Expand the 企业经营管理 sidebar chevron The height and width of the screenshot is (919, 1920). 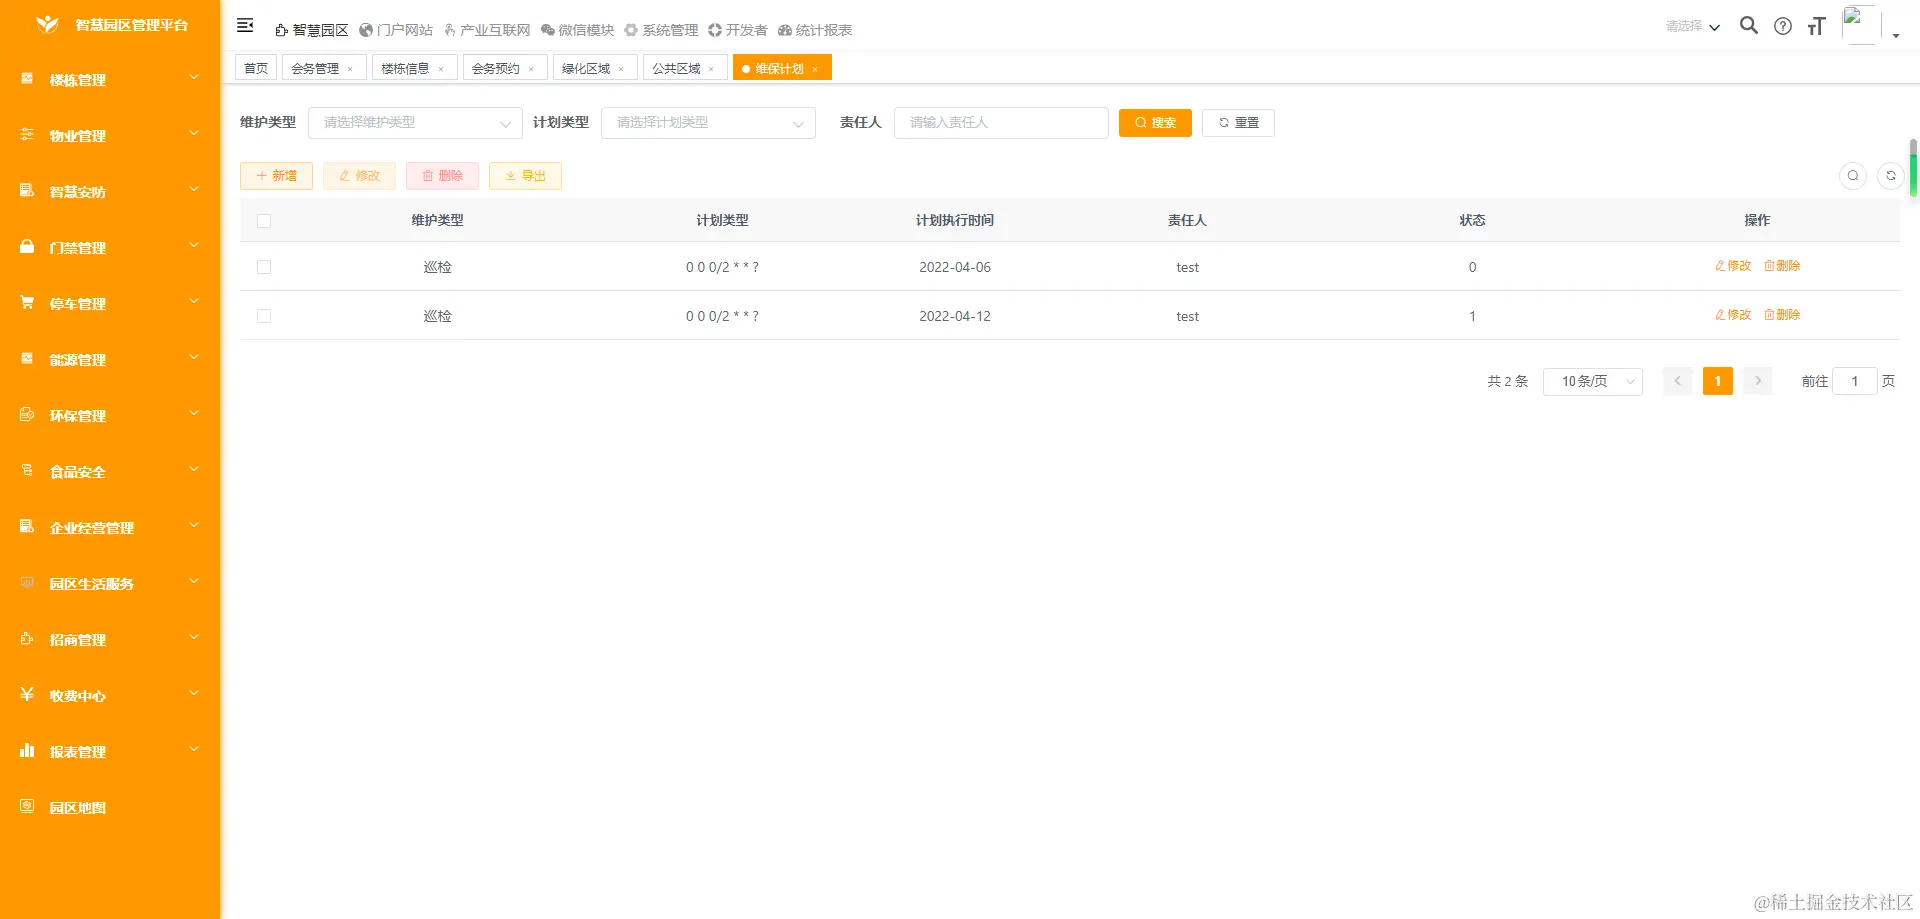pyautogui.click(x=194, y=526)
